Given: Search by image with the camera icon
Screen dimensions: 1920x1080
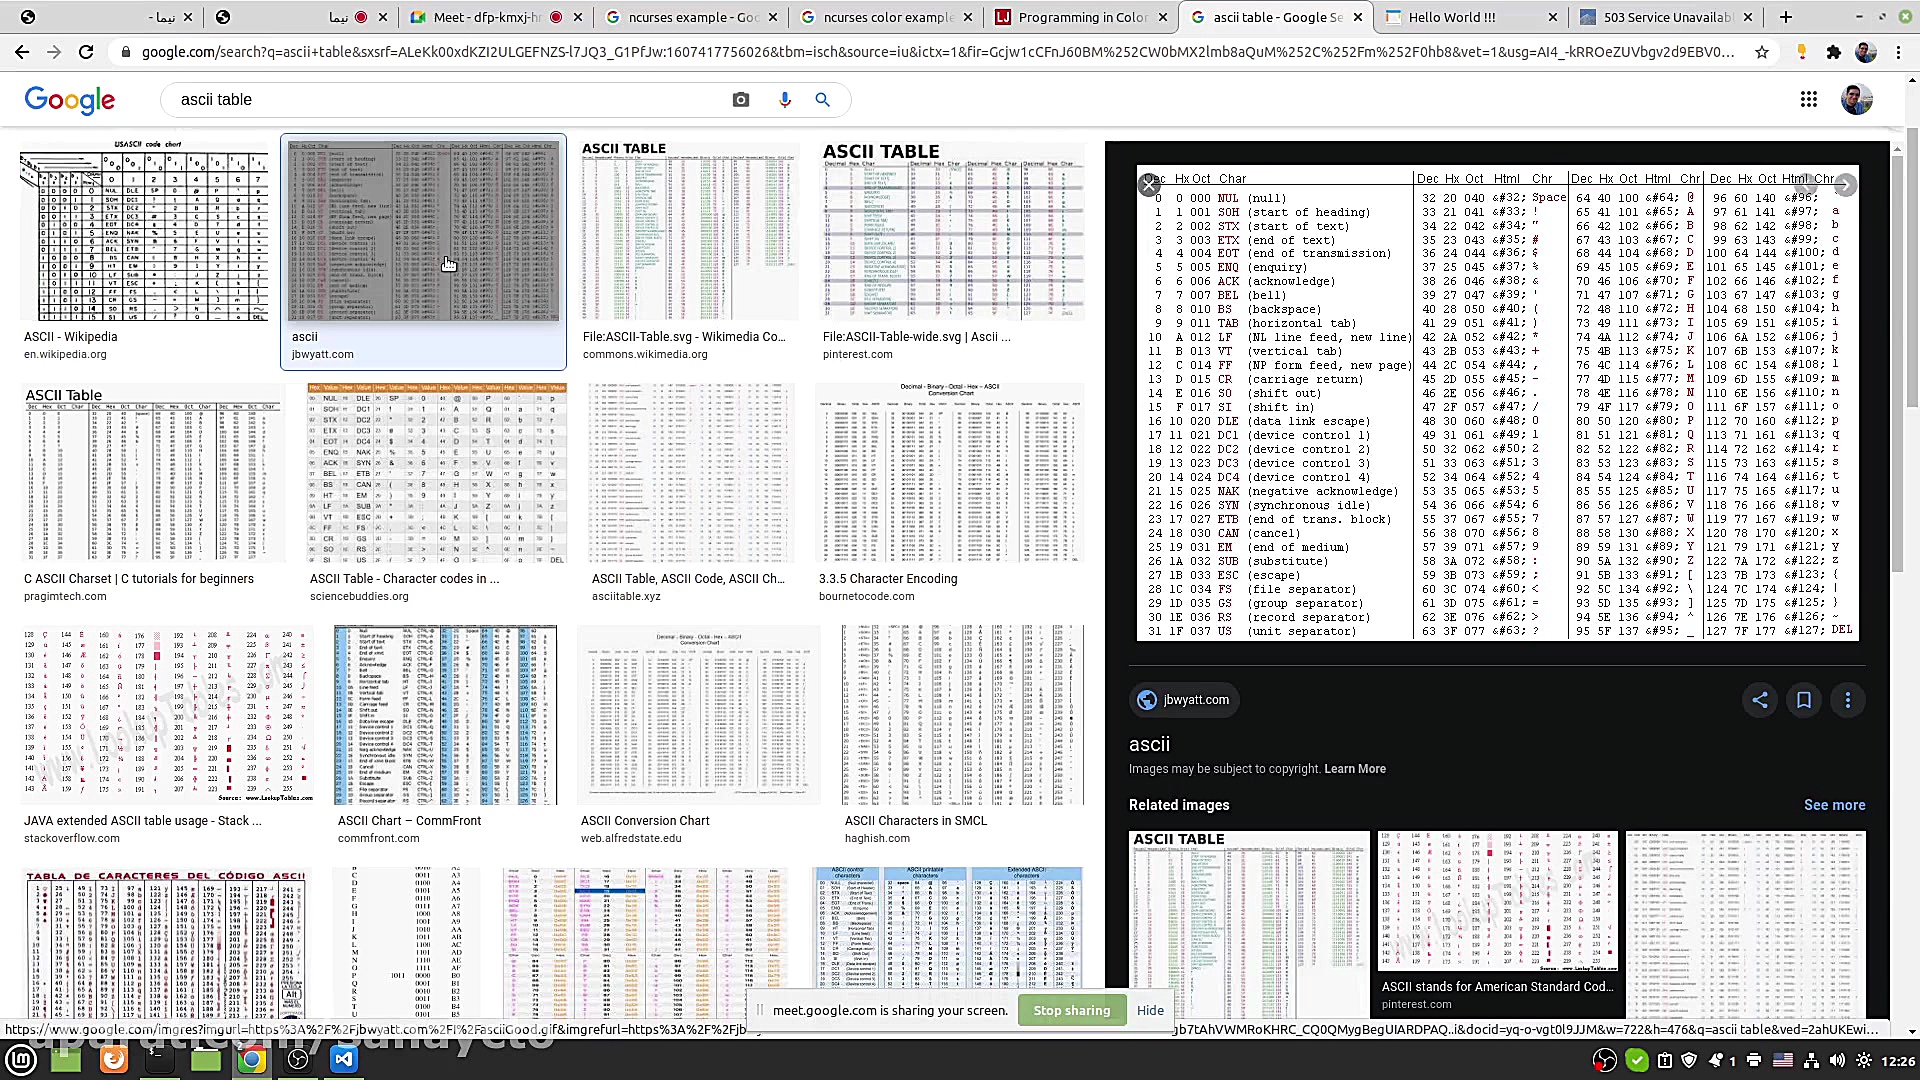Looking at the screenshot, I should point(741,100).
